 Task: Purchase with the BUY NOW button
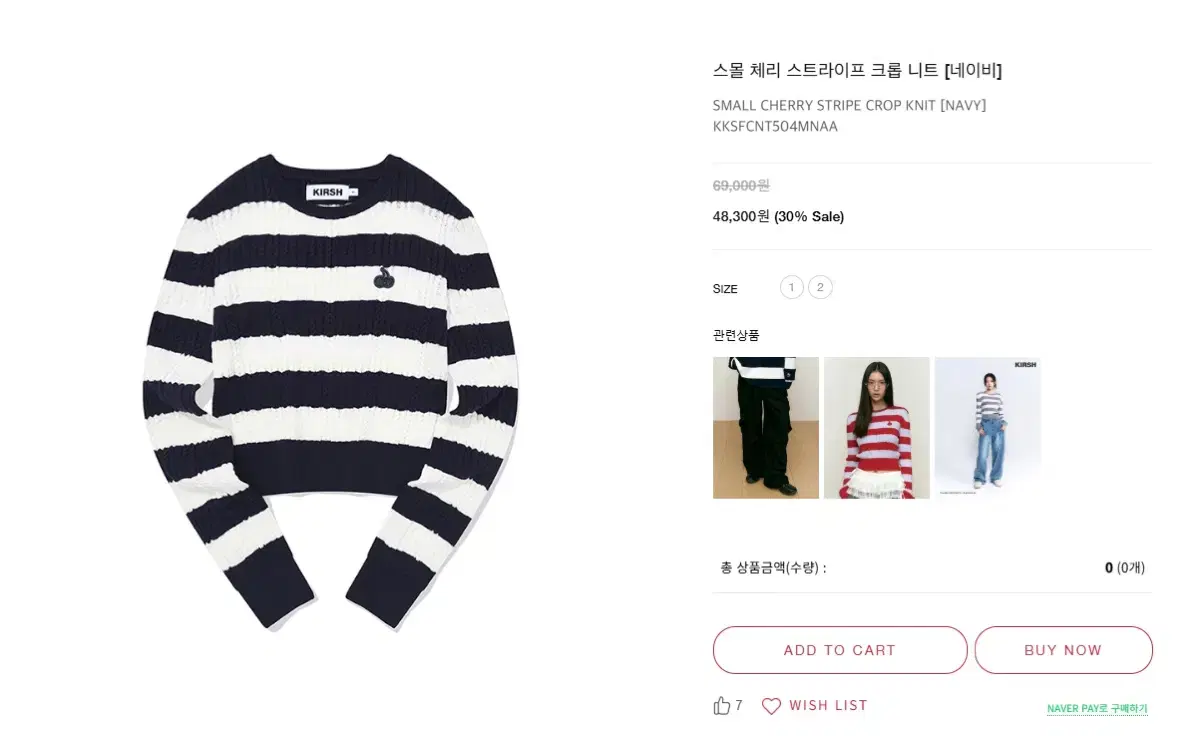tap(1063, 650)
